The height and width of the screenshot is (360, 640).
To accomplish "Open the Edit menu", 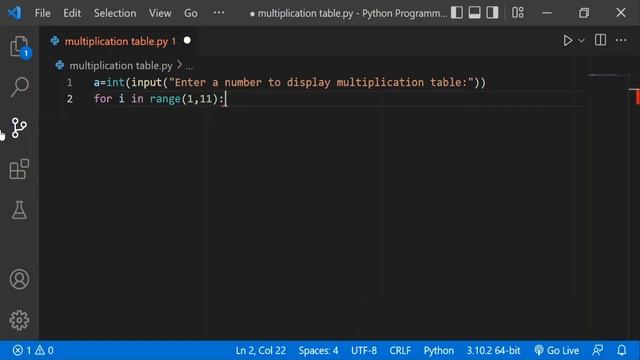I will (72, 13).
